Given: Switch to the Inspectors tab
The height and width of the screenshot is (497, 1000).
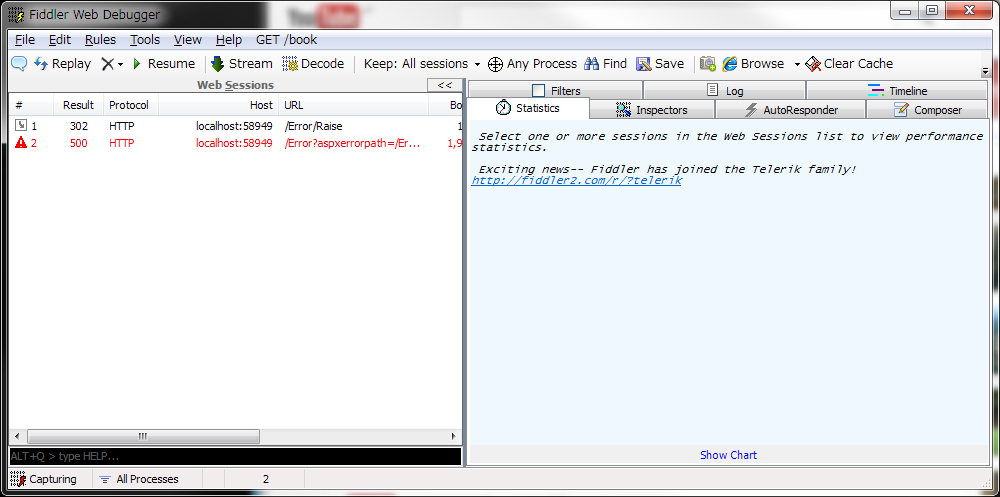Looking at the screenshot, I should pos(652,110).
